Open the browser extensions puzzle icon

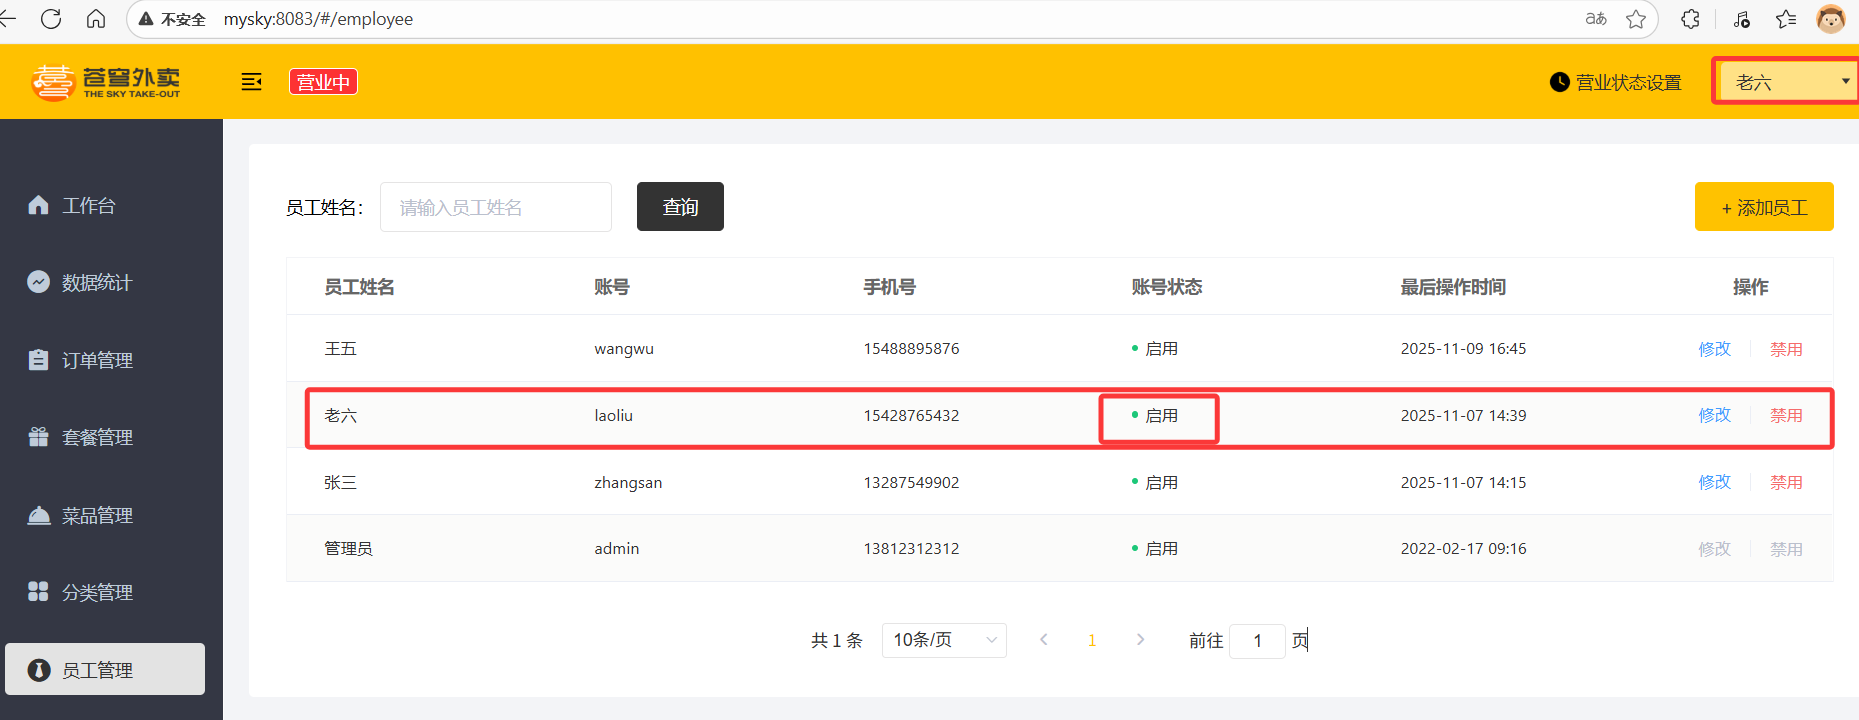1690,19
